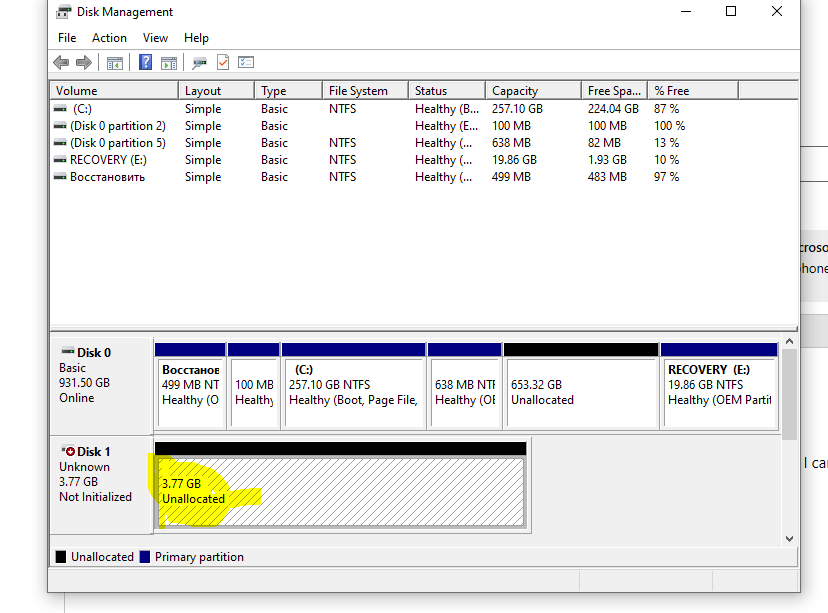The width and height of the screenshot is (828, 613).
Task: Open the Action menu
Action: 109,38
